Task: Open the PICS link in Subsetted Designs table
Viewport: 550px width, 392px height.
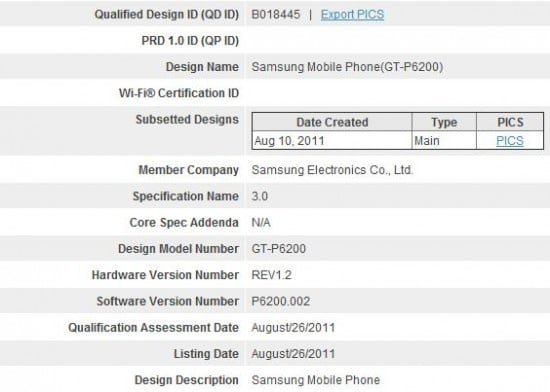Action: coord(510,141)
